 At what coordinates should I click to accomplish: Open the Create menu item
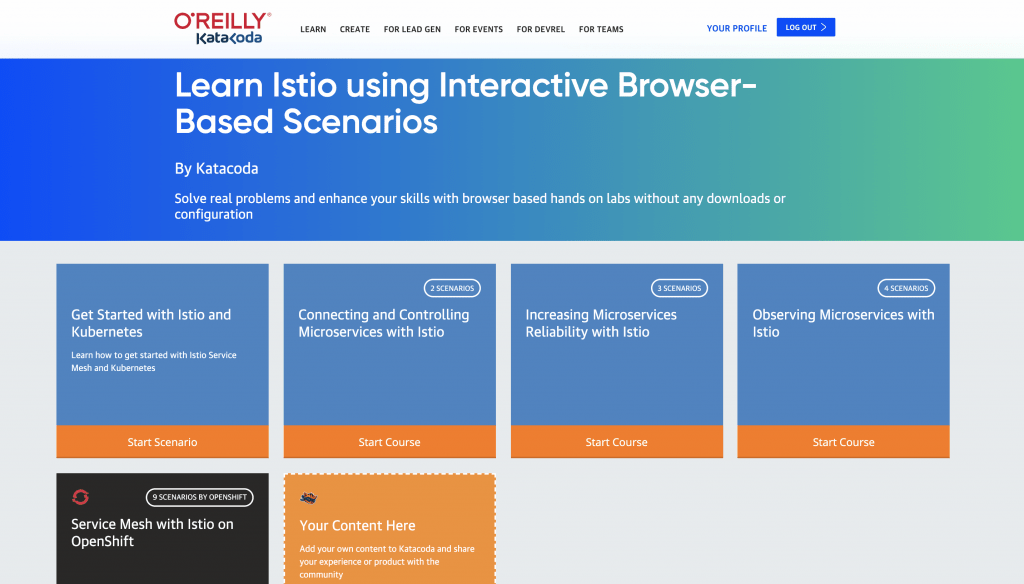click(355, 29)
